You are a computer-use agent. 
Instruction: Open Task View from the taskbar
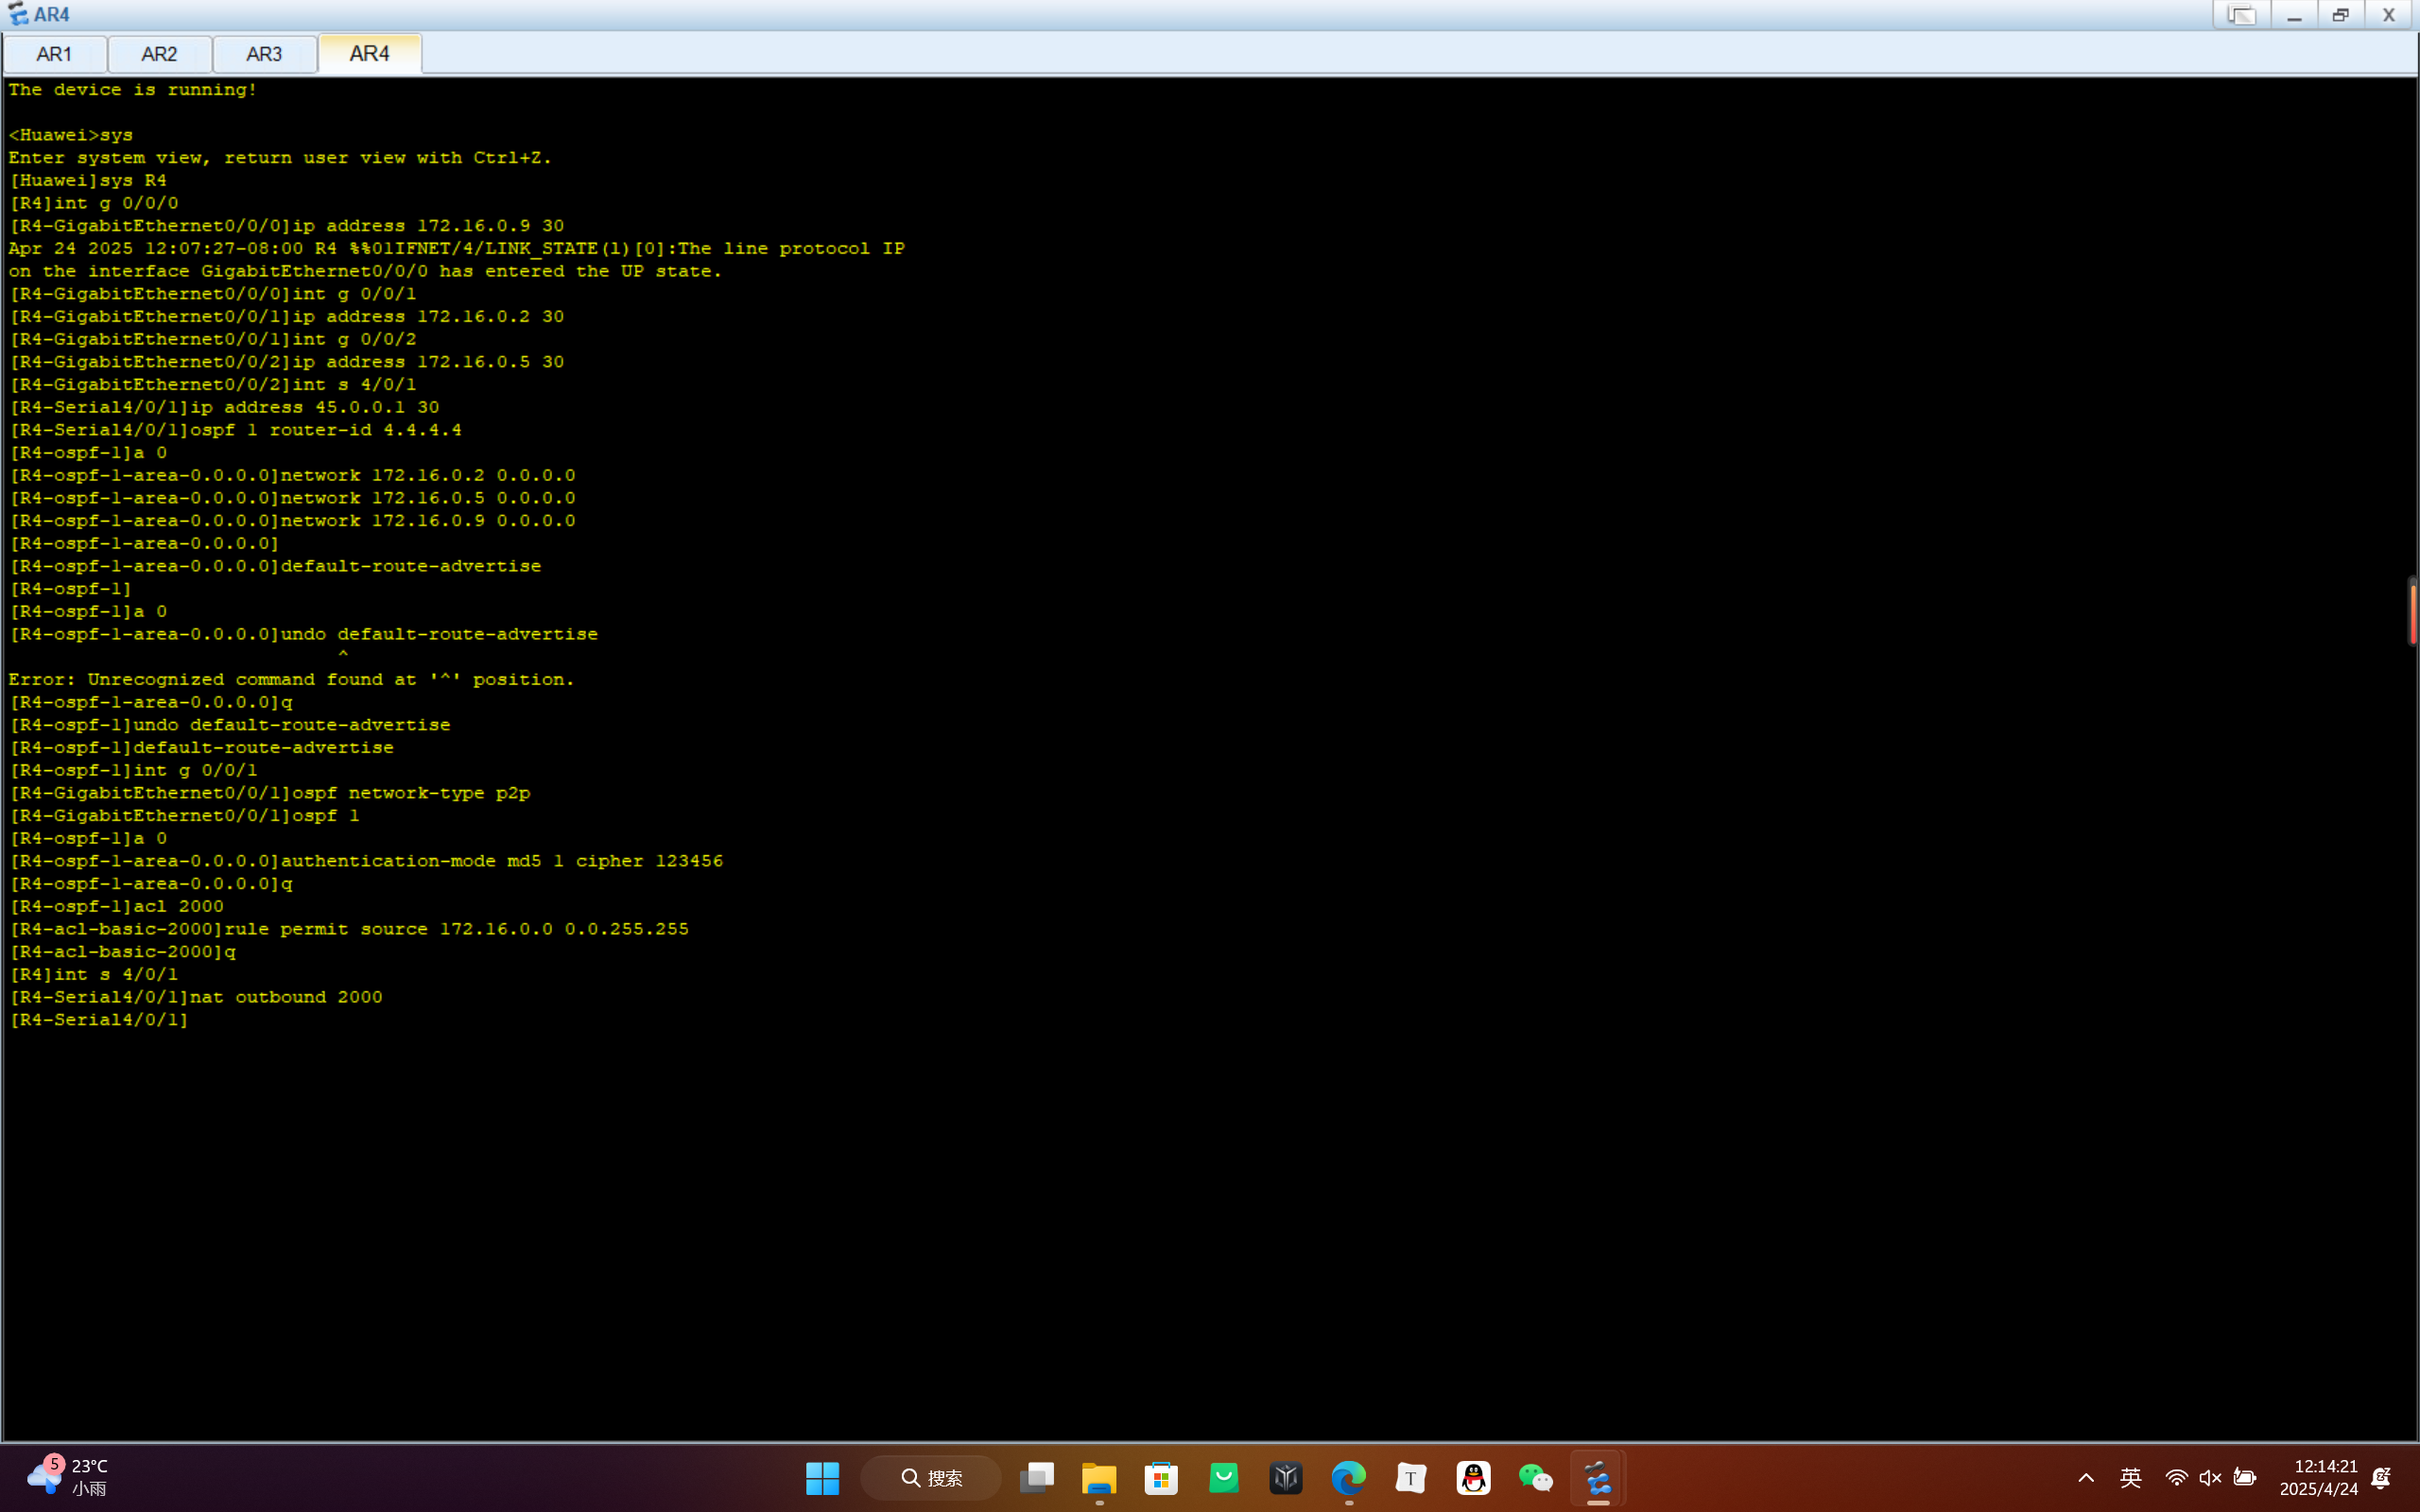pyautogui.click(x=1036, y=1478)
